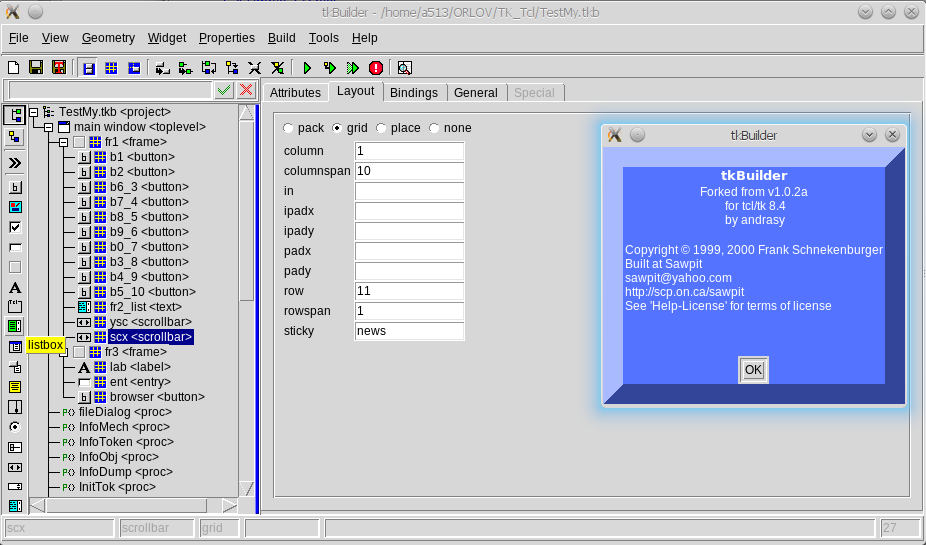Select the ent <entry> tree item
Image resolution: width=926 pixels, height=545 pixels.
pyautogui.click(x=140, y=382)
